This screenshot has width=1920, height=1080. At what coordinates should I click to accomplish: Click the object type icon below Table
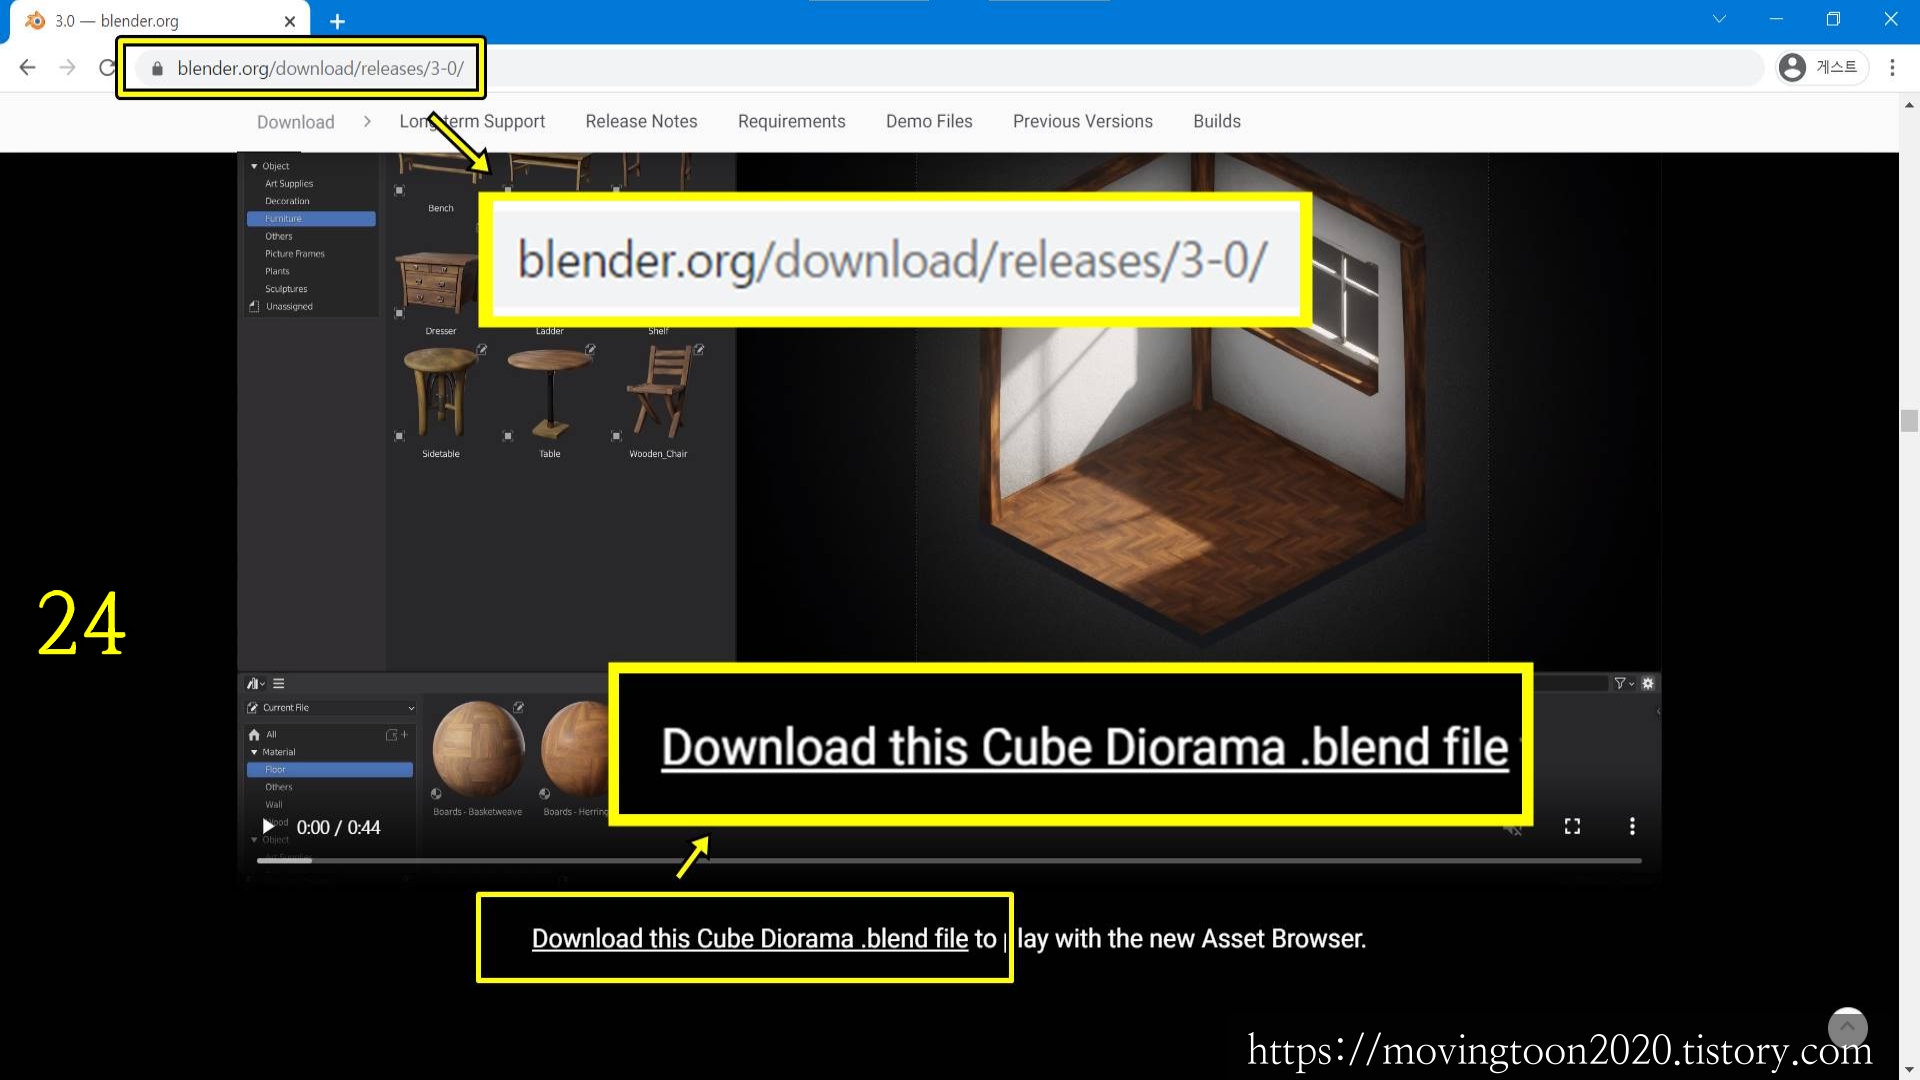point(508,436)
